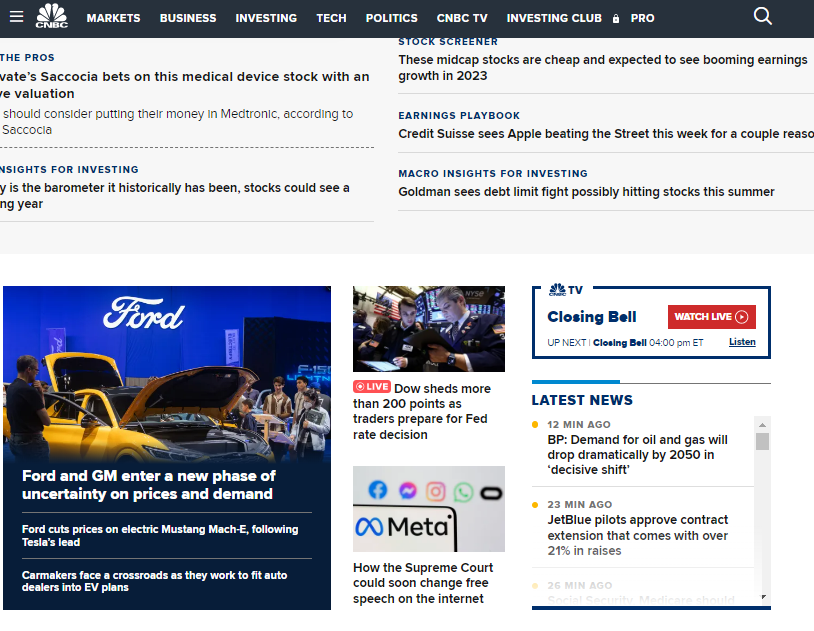The height and width of the screenshot is (631, 814).
Task: Open the barometer stocks year article
Action: 175,196
